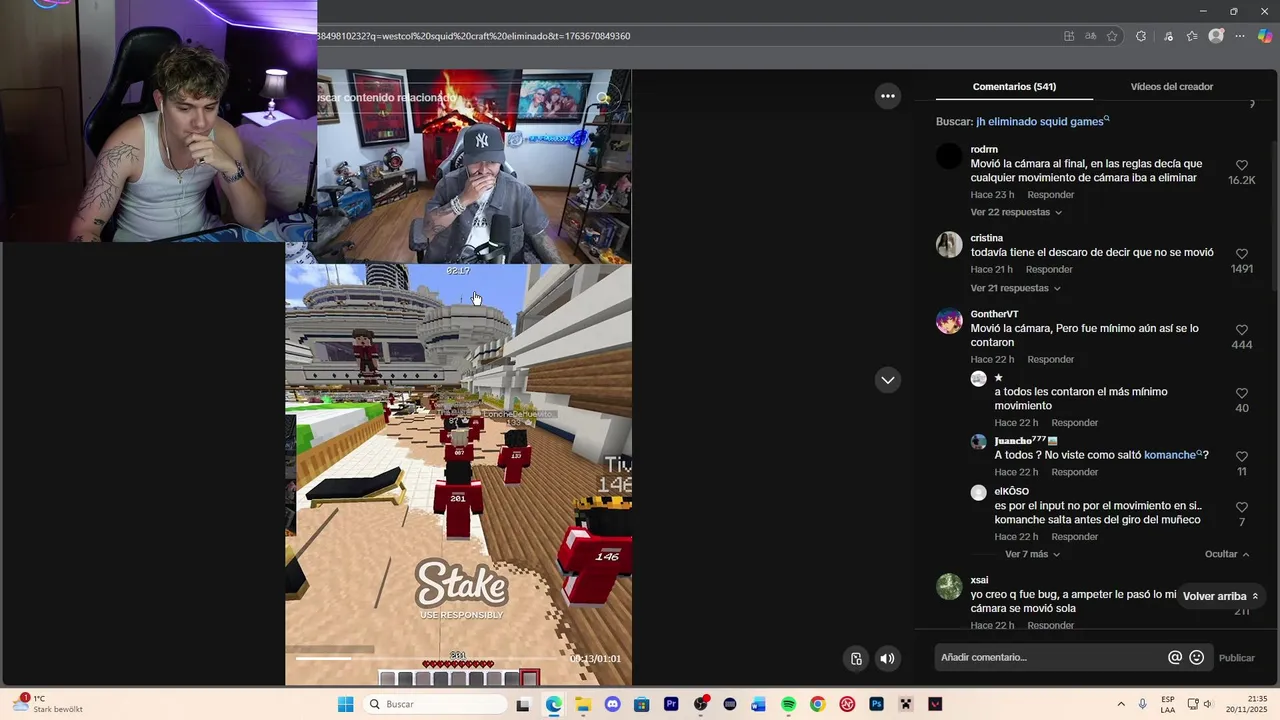
Task: Like cristina's comment with the heart
Action: point(1241,254)
